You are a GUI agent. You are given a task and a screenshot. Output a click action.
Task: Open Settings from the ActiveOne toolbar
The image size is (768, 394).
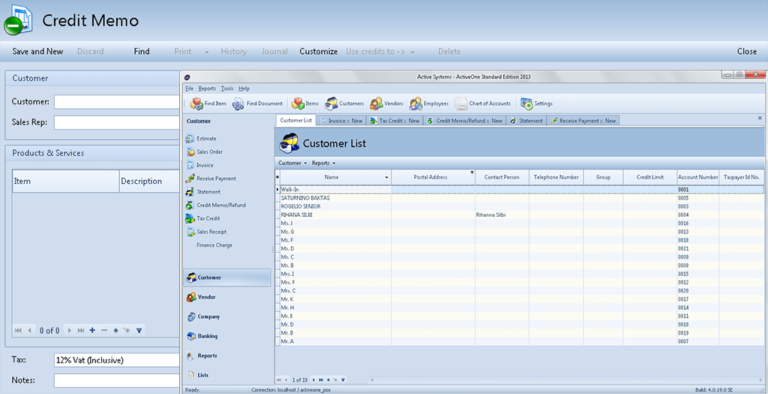click(x=536, y=103)
